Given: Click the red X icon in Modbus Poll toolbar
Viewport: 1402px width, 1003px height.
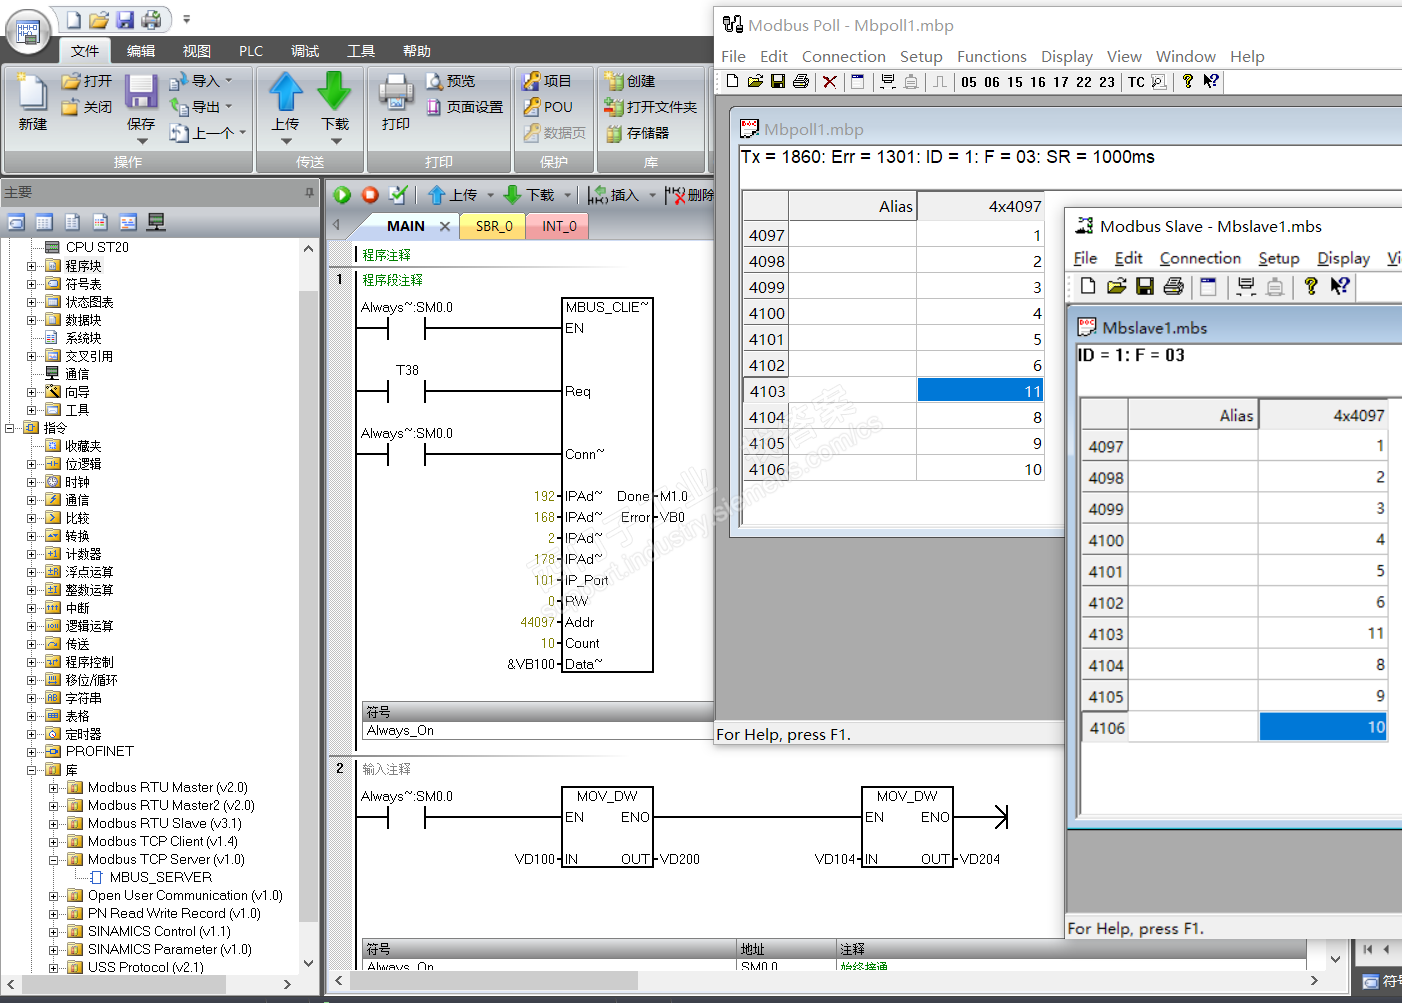Looking at the screenshot, I should [x=829, y=82].
